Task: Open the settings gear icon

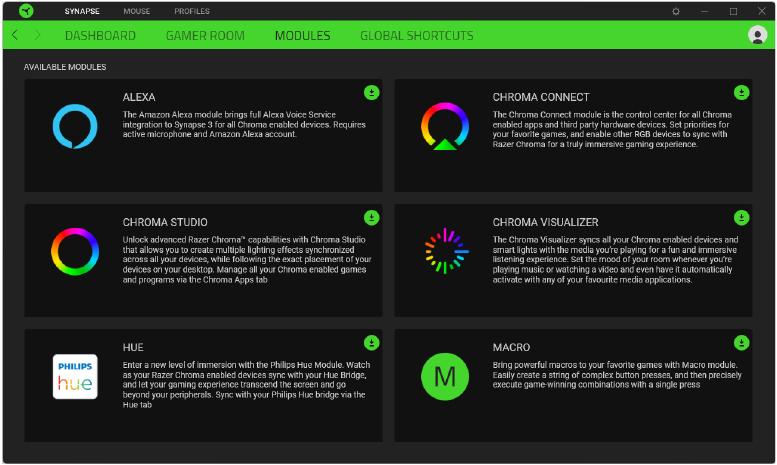Action: 676,11
